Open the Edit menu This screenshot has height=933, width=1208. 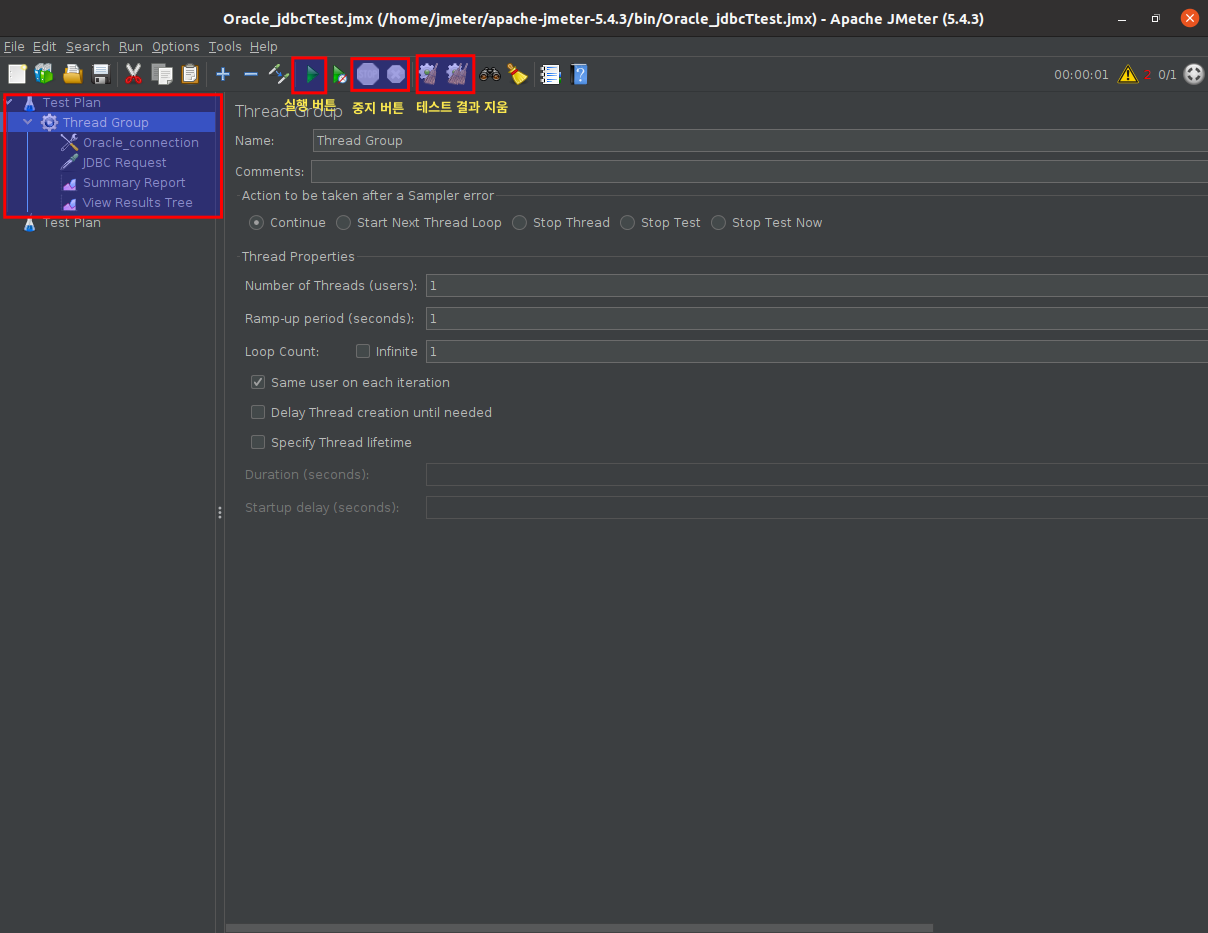pos(44,46)
